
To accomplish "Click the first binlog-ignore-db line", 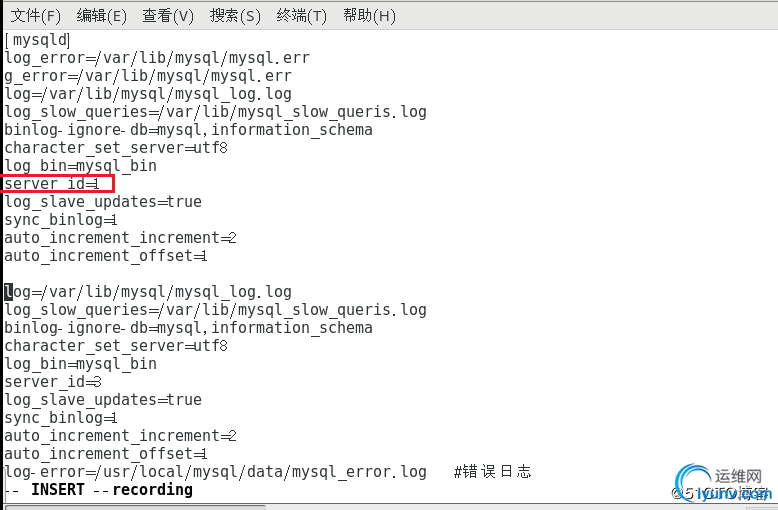I will click(x=188, y=130).
